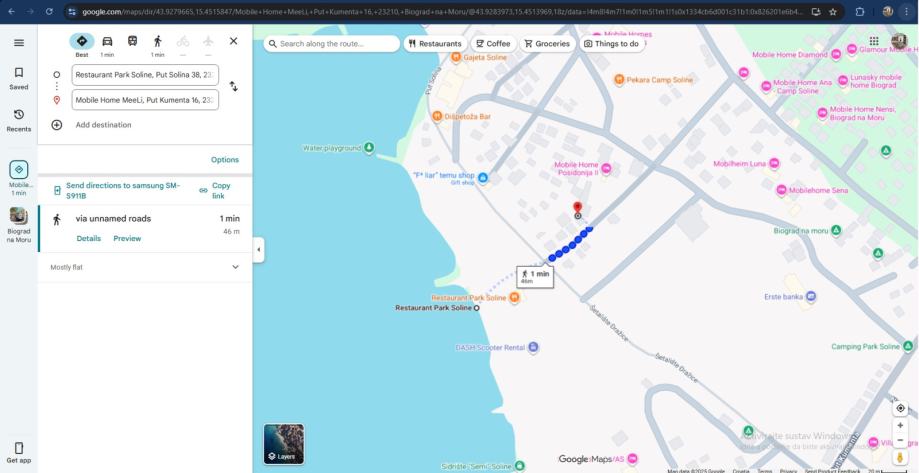Select Restaurant Park Soline map marker
The image size is (919, 473).
[x=515, y=298]
